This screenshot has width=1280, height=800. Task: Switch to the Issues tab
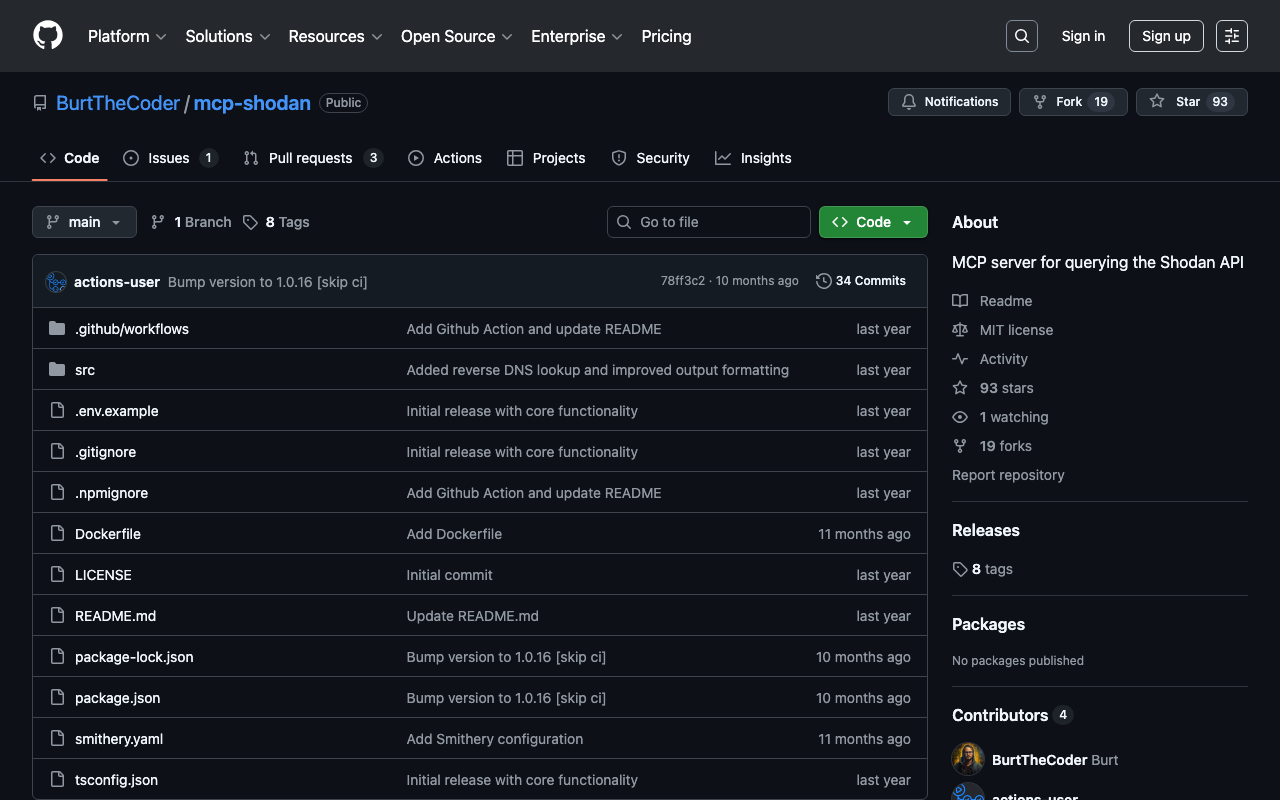pyautogui.click(x=169, y=158)
